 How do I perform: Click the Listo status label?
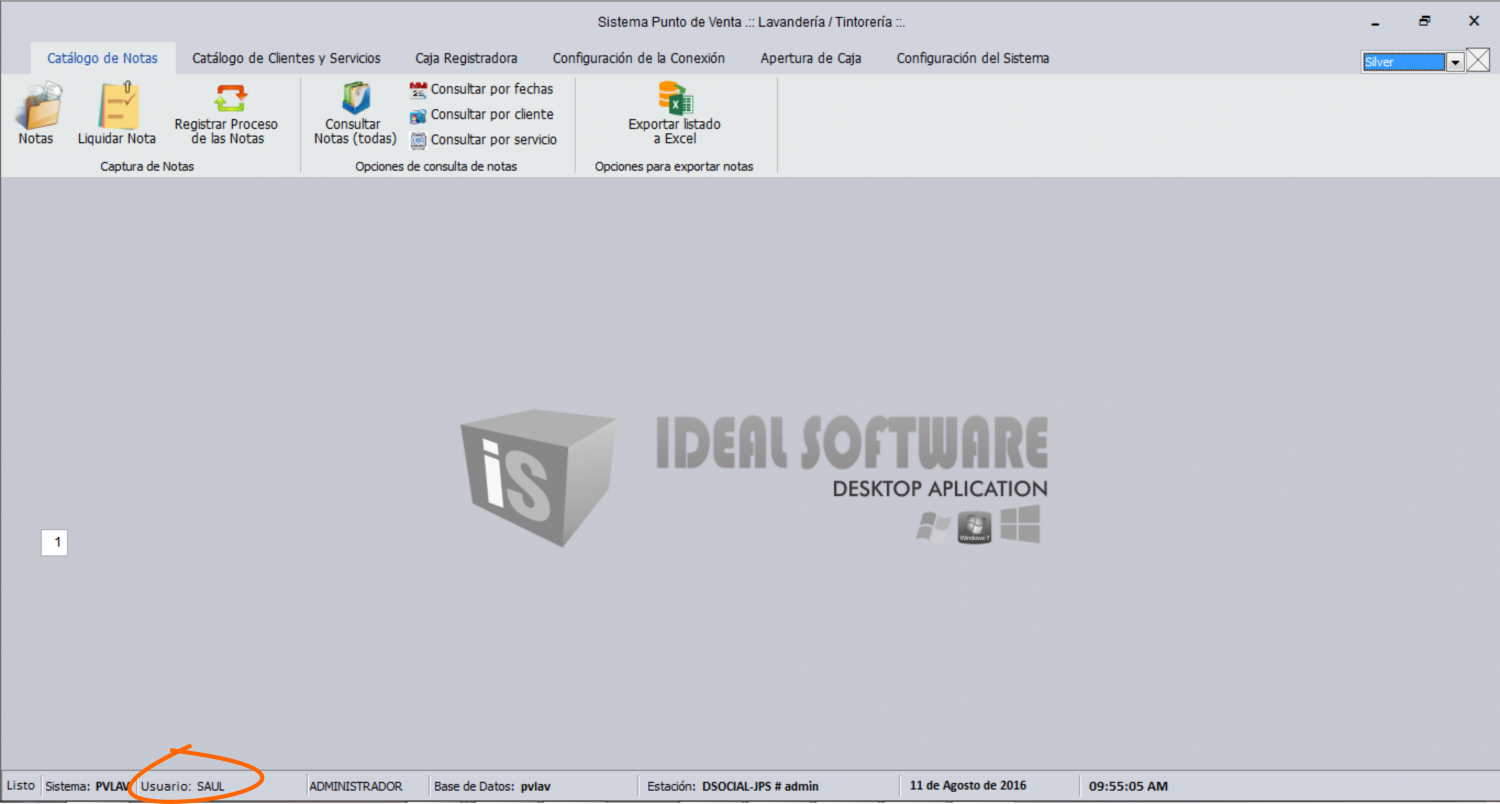click(20, 785)
